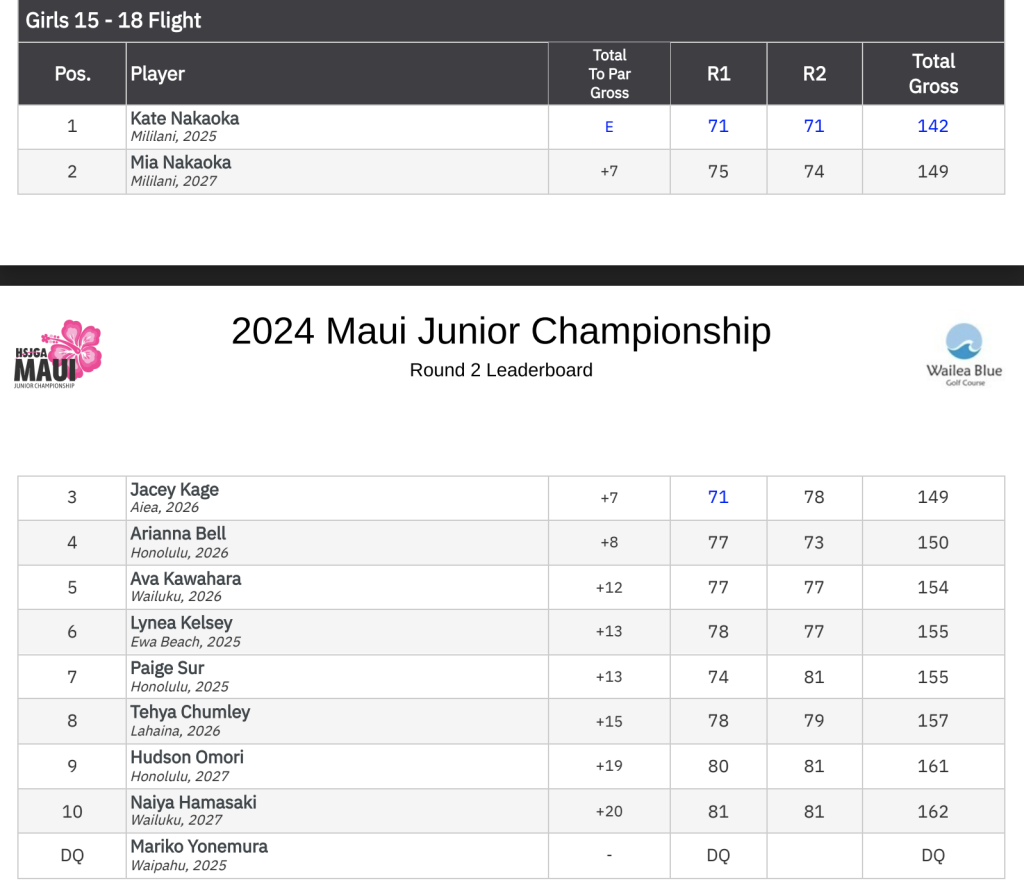Viewport: 1024px width, 883px height.
Task: Click the Pos. column header
Action: click(x=72, y=74)
